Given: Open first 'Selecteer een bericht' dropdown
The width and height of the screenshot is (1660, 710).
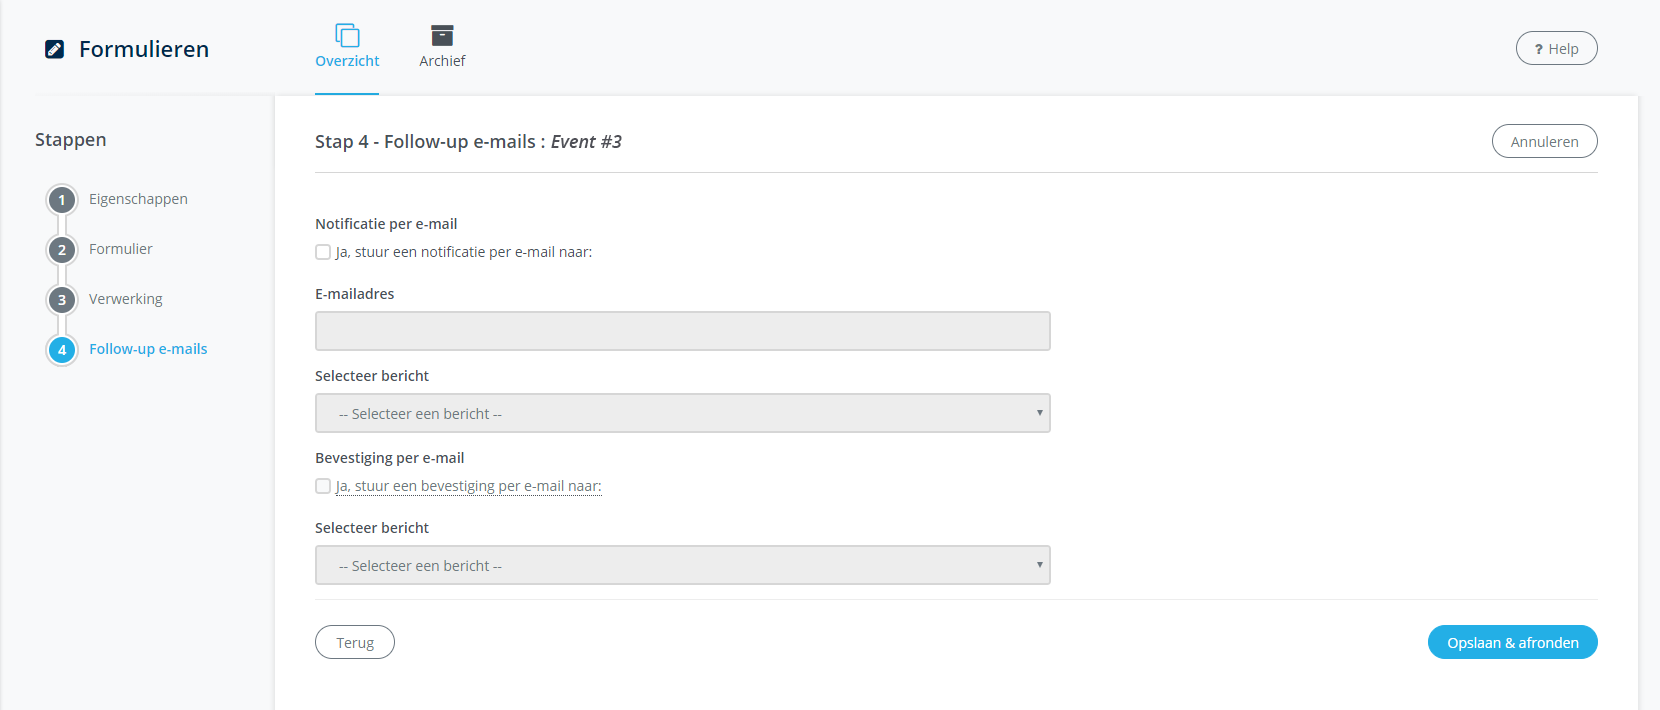Looking at the screenshot, I should pyautogui.click(x=682, y=413).
